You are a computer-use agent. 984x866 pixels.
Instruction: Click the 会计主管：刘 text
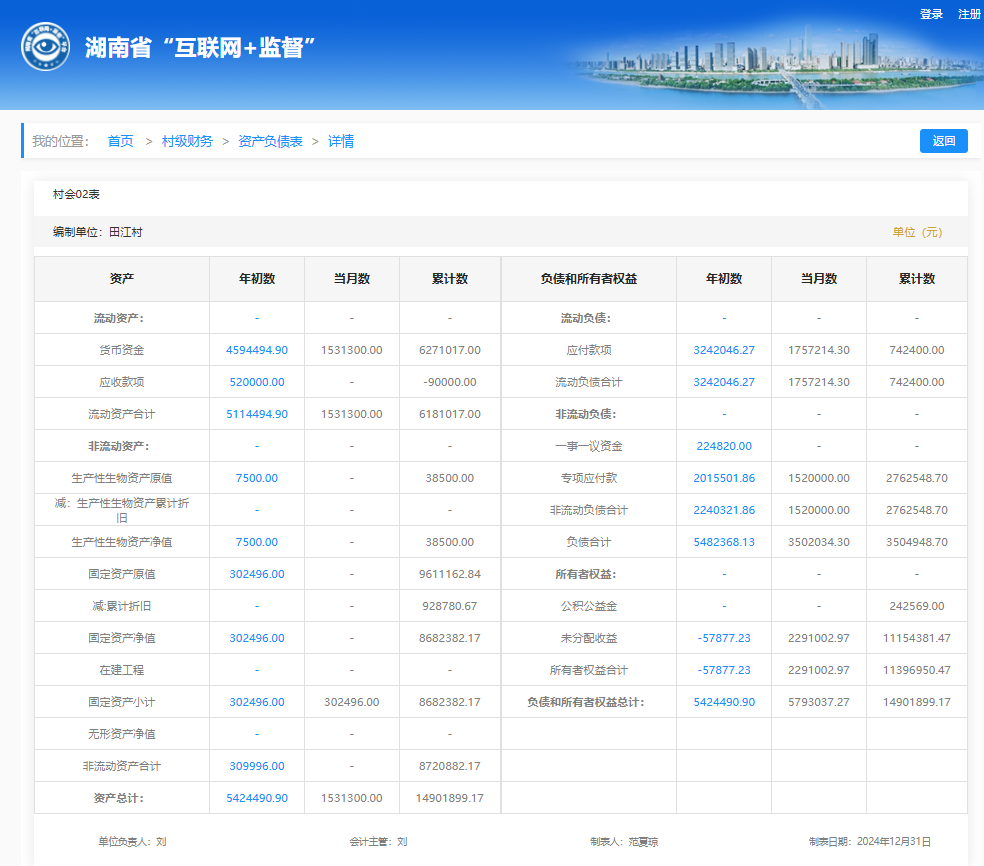(378, 842)
